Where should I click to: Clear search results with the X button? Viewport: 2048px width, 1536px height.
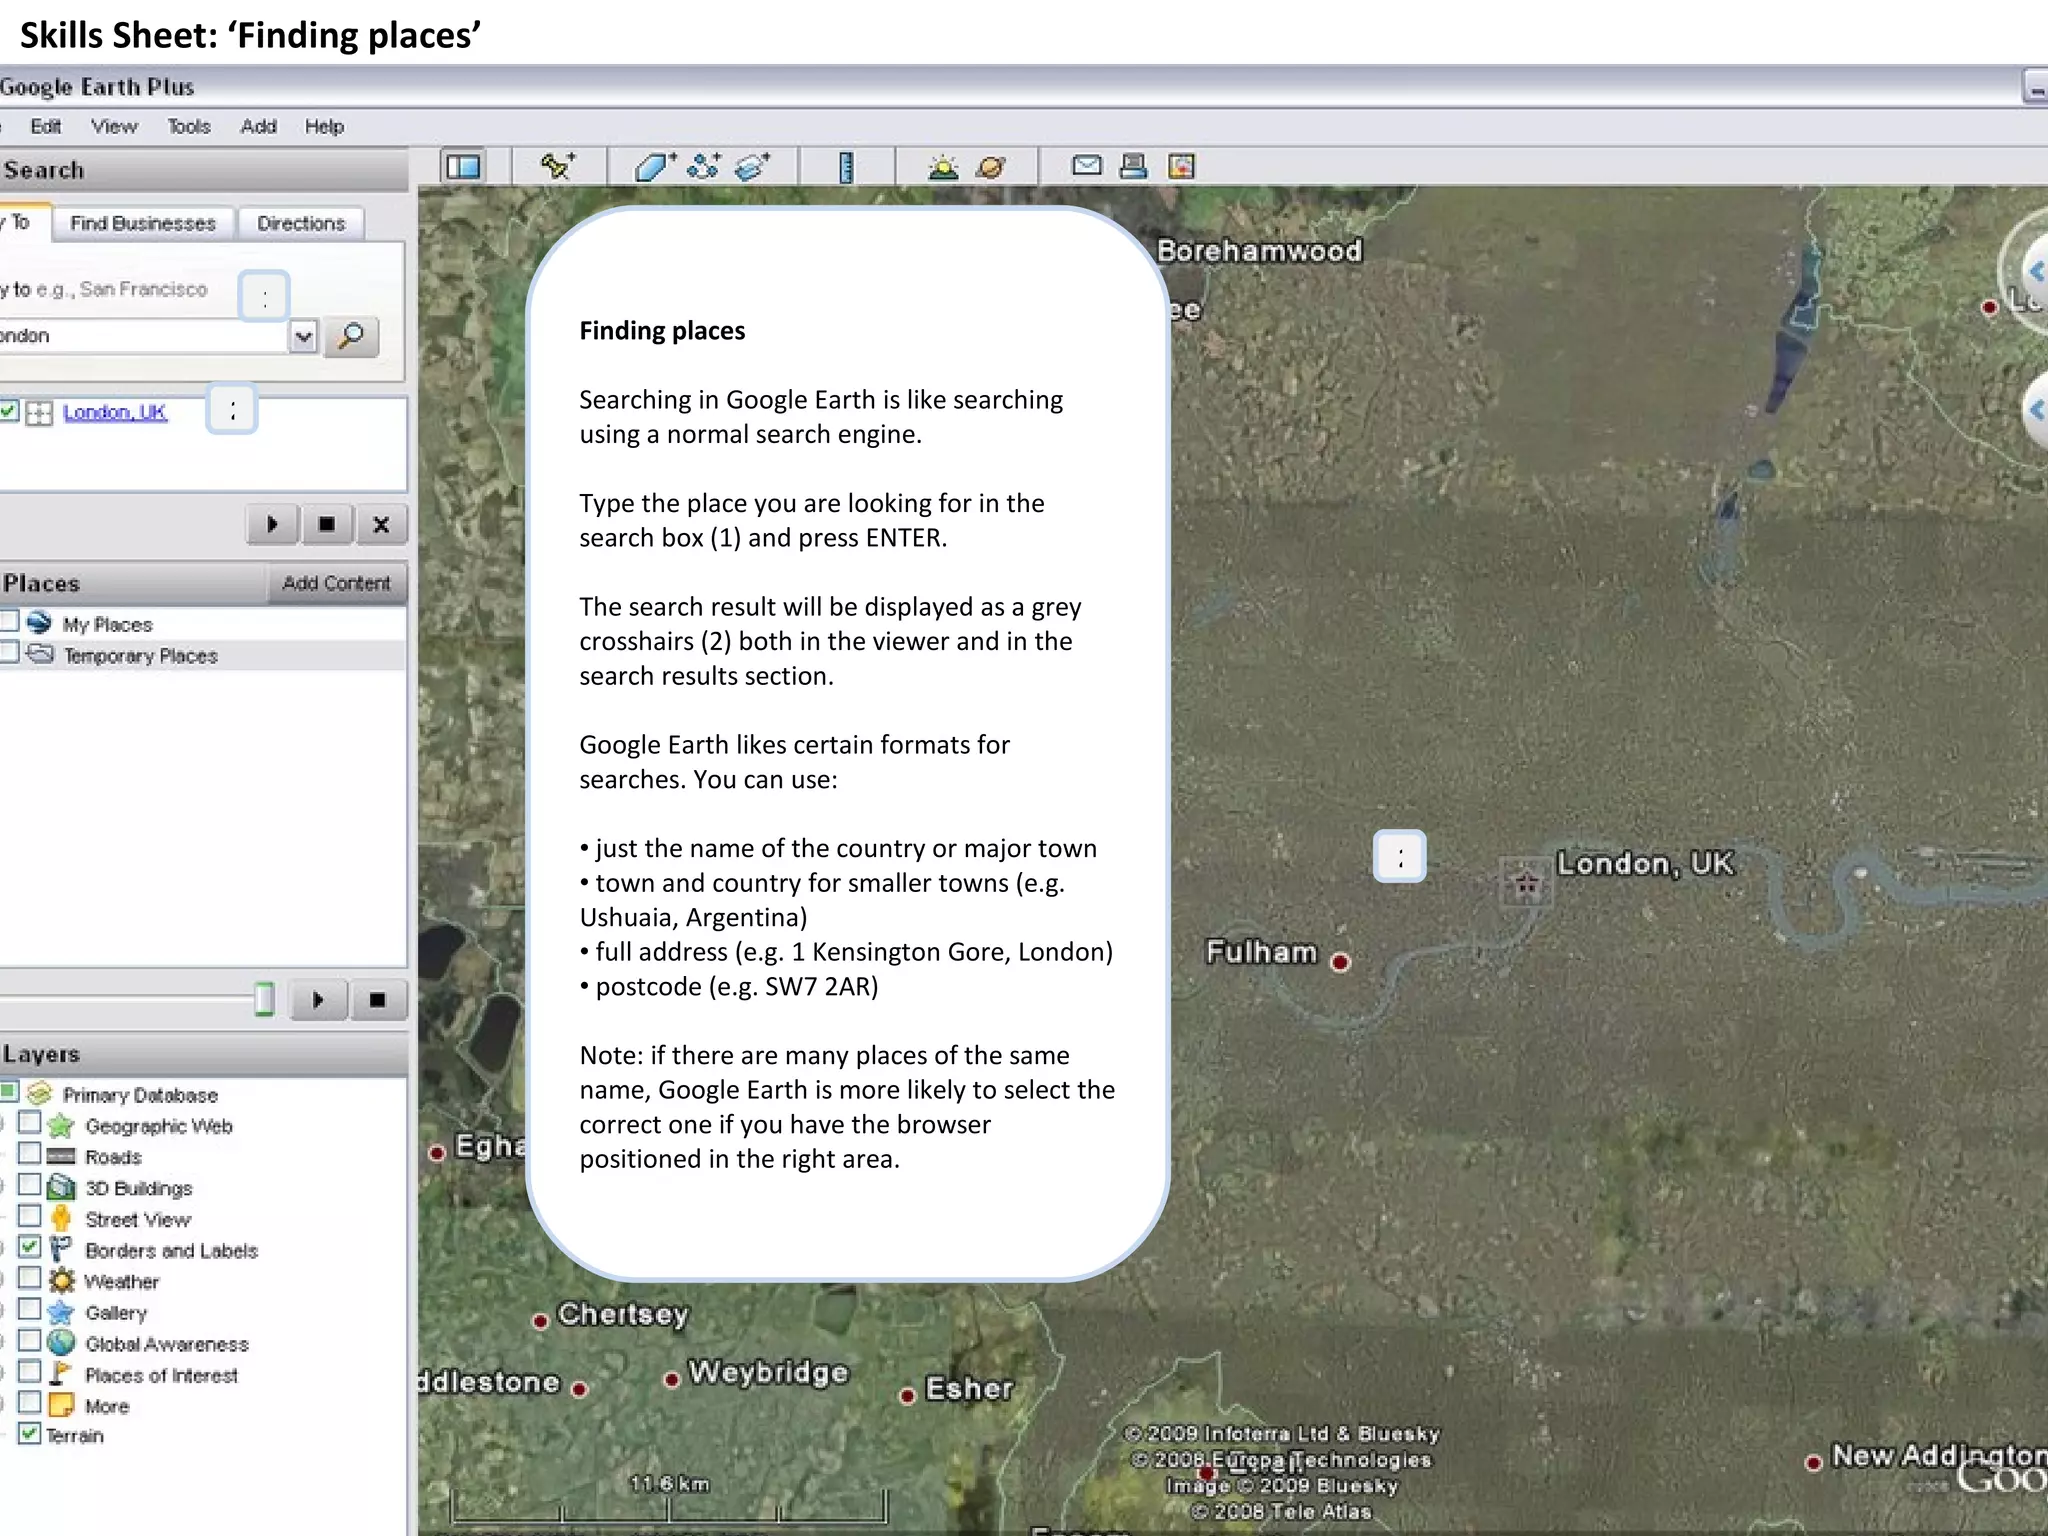pyautogui.click(x=381, y=524)
